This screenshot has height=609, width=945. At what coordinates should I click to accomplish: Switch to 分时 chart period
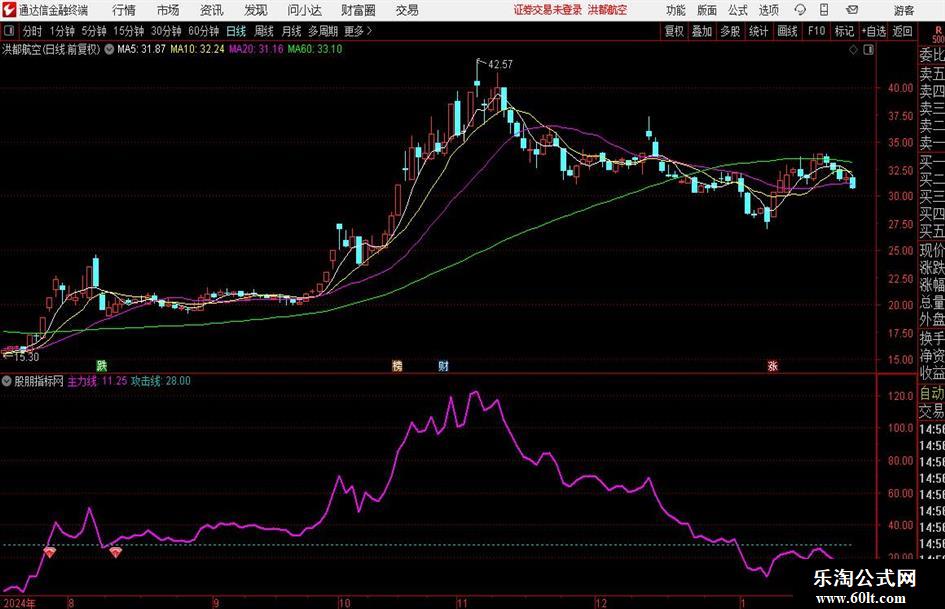(33, 31)
